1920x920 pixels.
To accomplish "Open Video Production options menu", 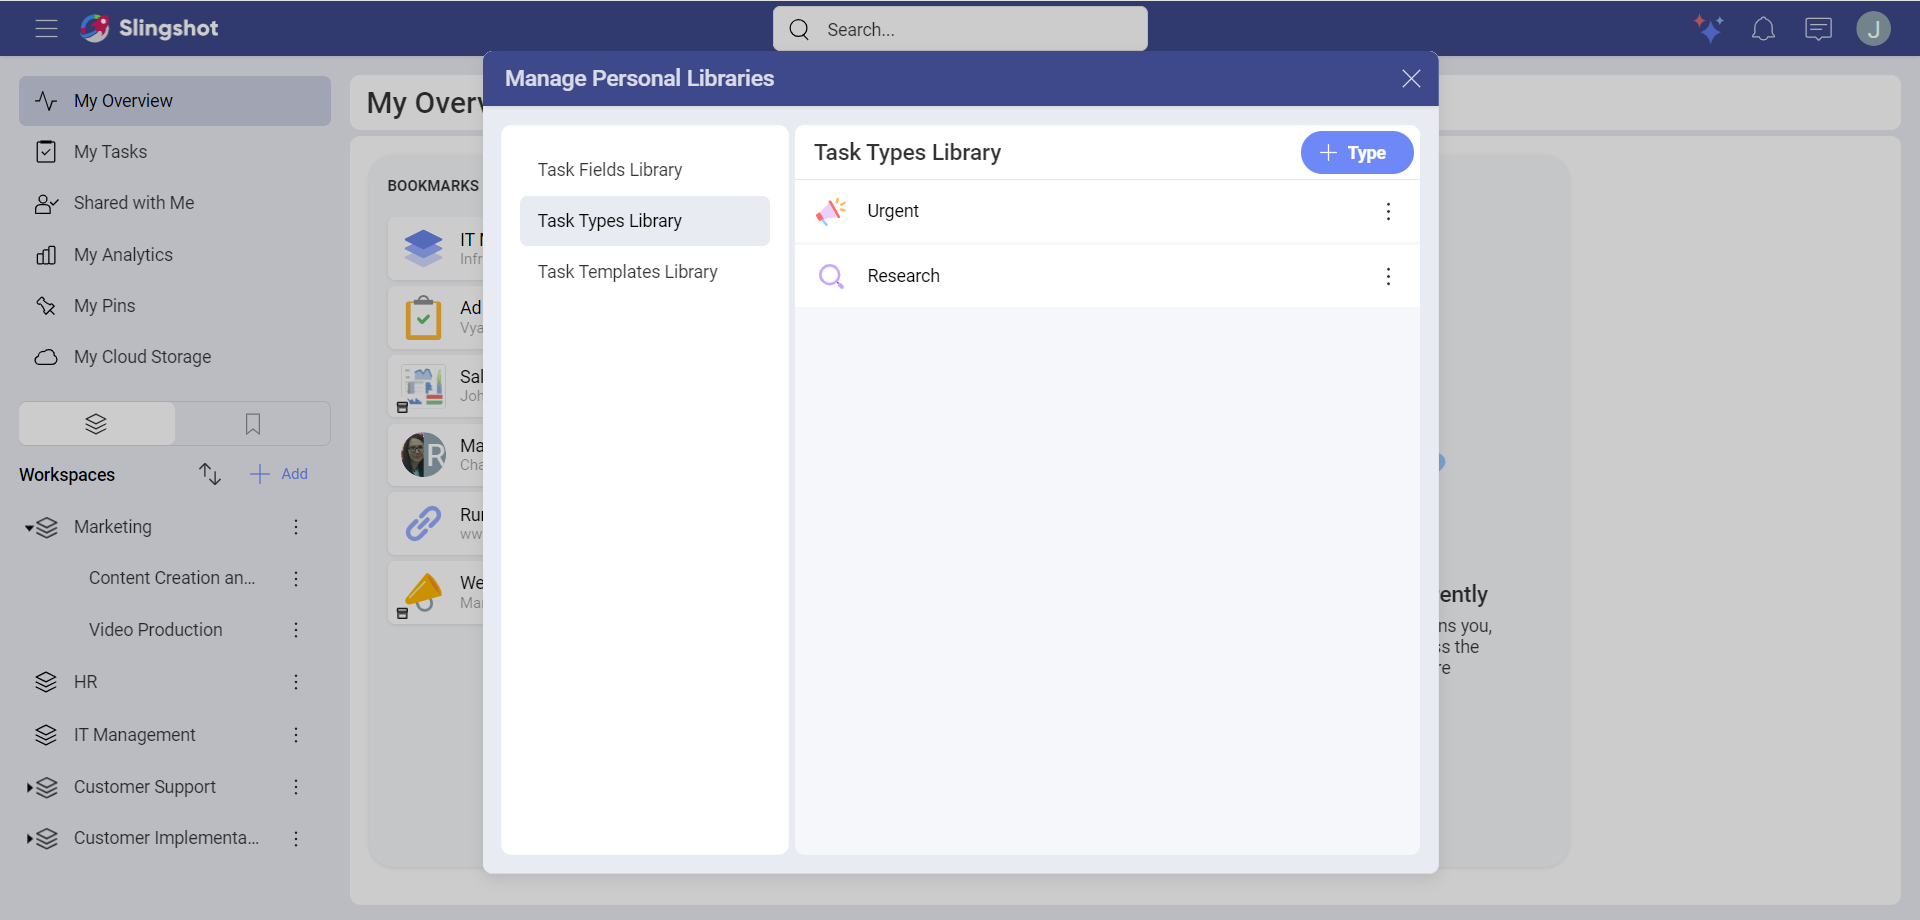I will pos(296,630).
